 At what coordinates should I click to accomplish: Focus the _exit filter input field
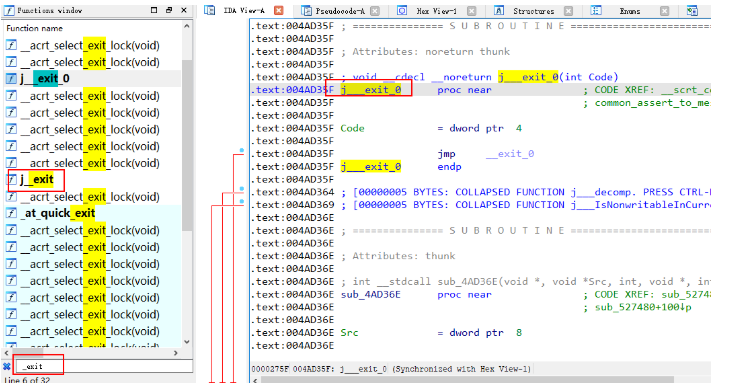click(103, 367)
